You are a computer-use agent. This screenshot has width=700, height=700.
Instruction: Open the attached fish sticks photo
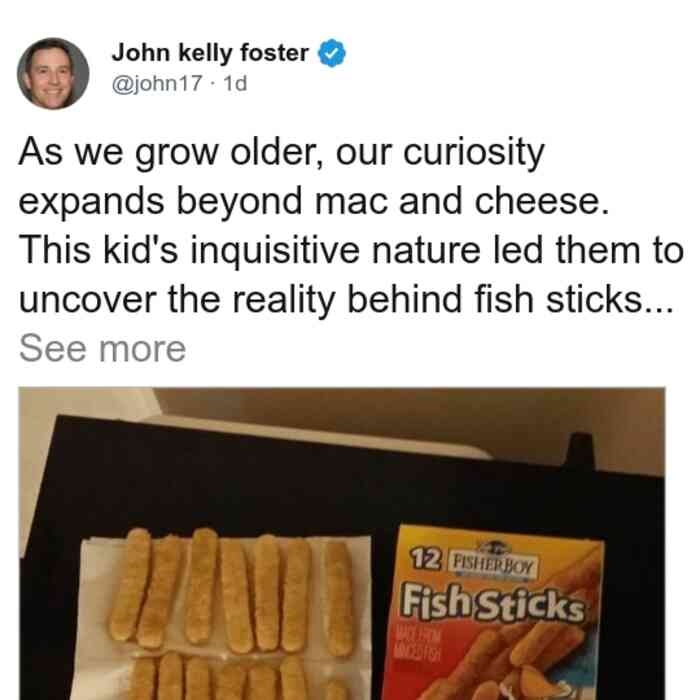(342, 543)
